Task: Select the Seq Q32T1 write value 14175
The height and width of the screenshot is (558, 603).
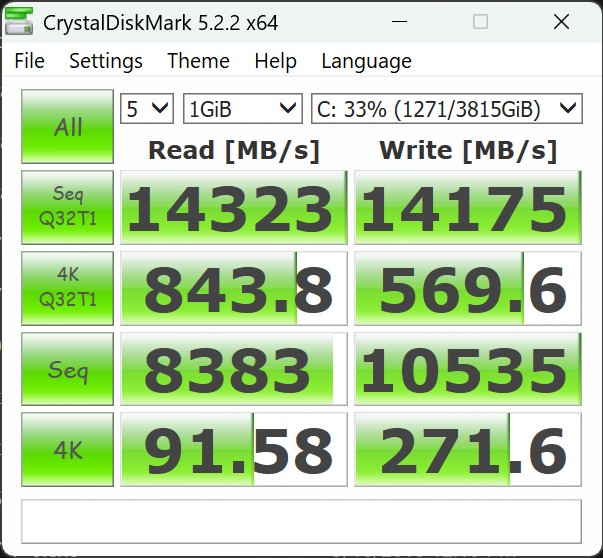Action: tap(468, 207)
